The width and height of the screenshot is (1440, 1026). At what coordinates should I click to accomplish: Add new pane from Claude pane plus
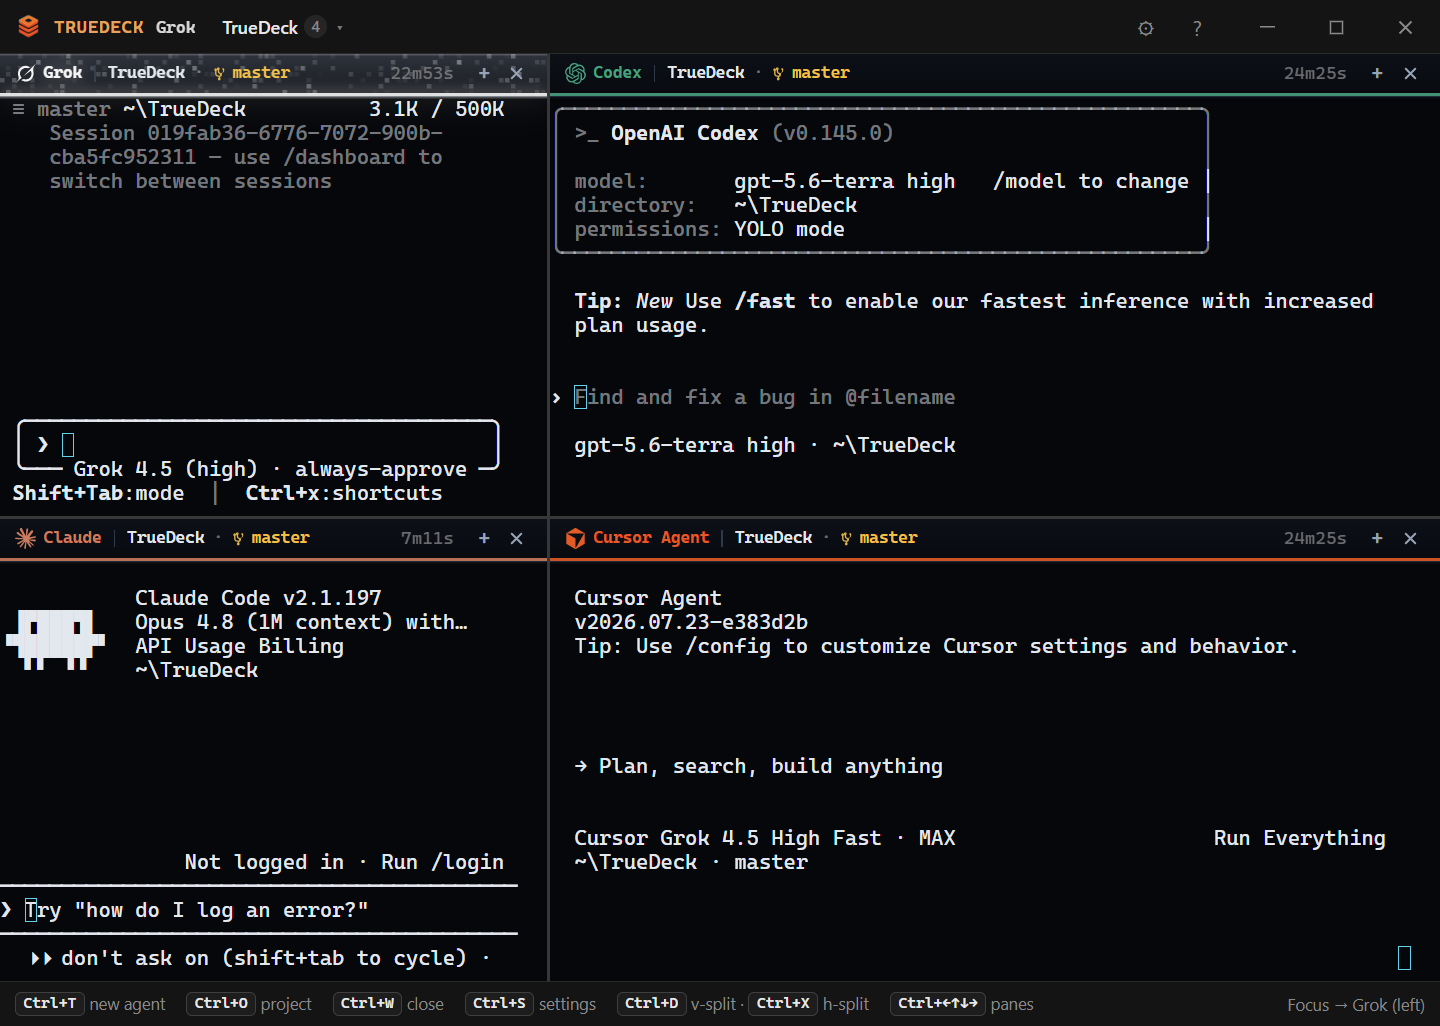(484, 538)
